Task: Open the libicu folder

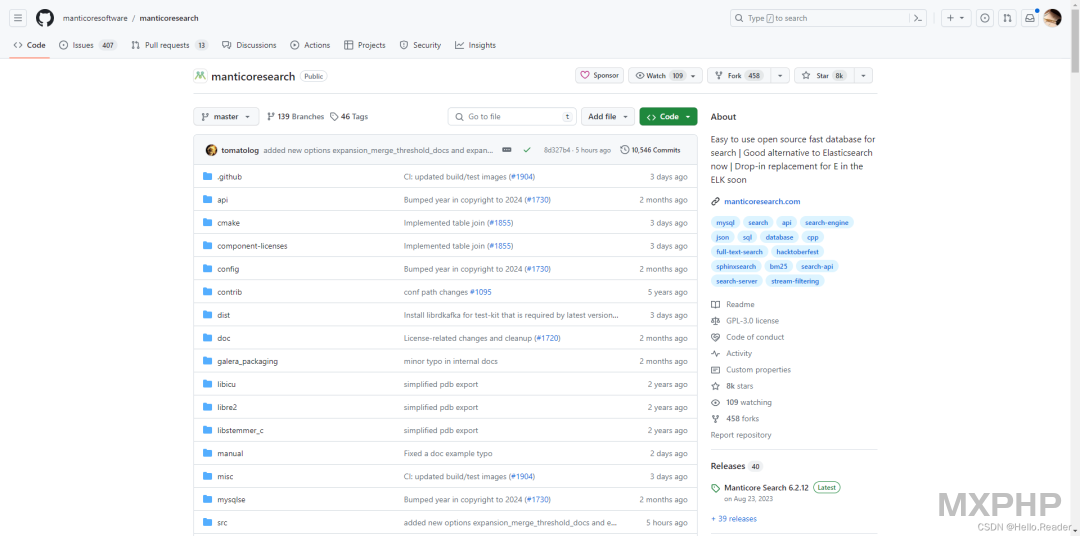Action: 227,384
